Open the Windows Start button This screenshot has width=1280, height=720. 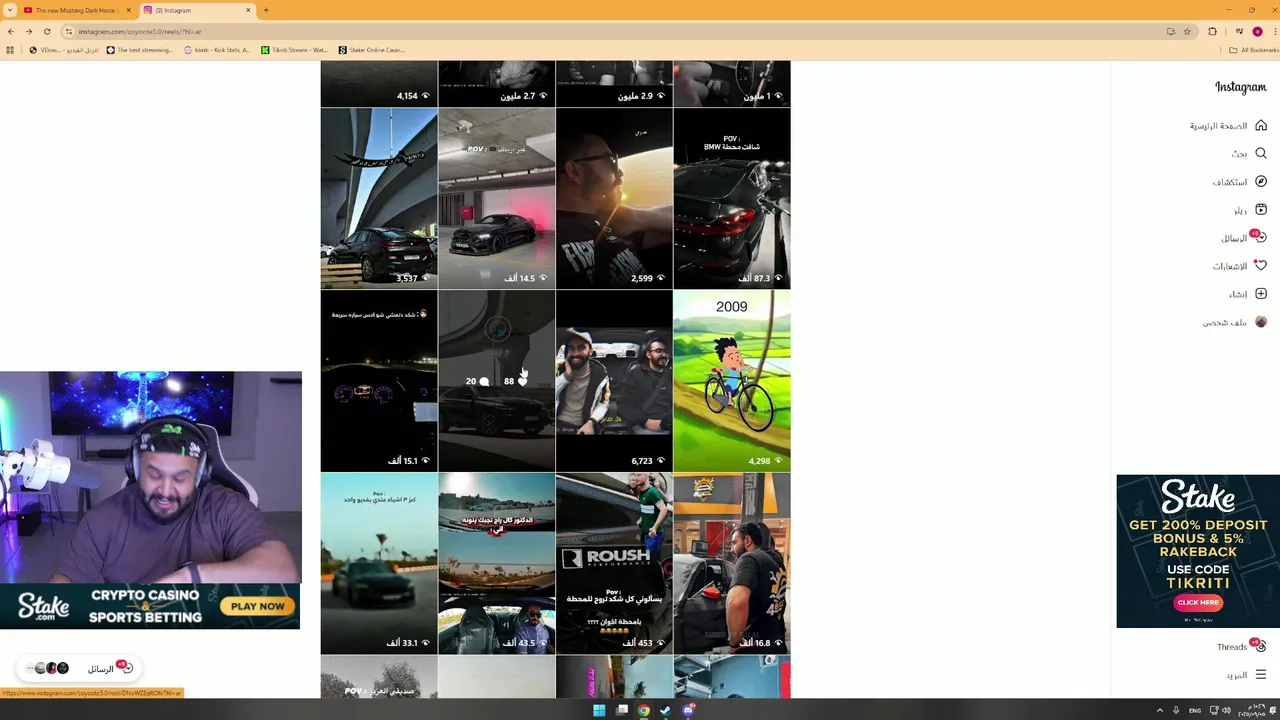599,710
